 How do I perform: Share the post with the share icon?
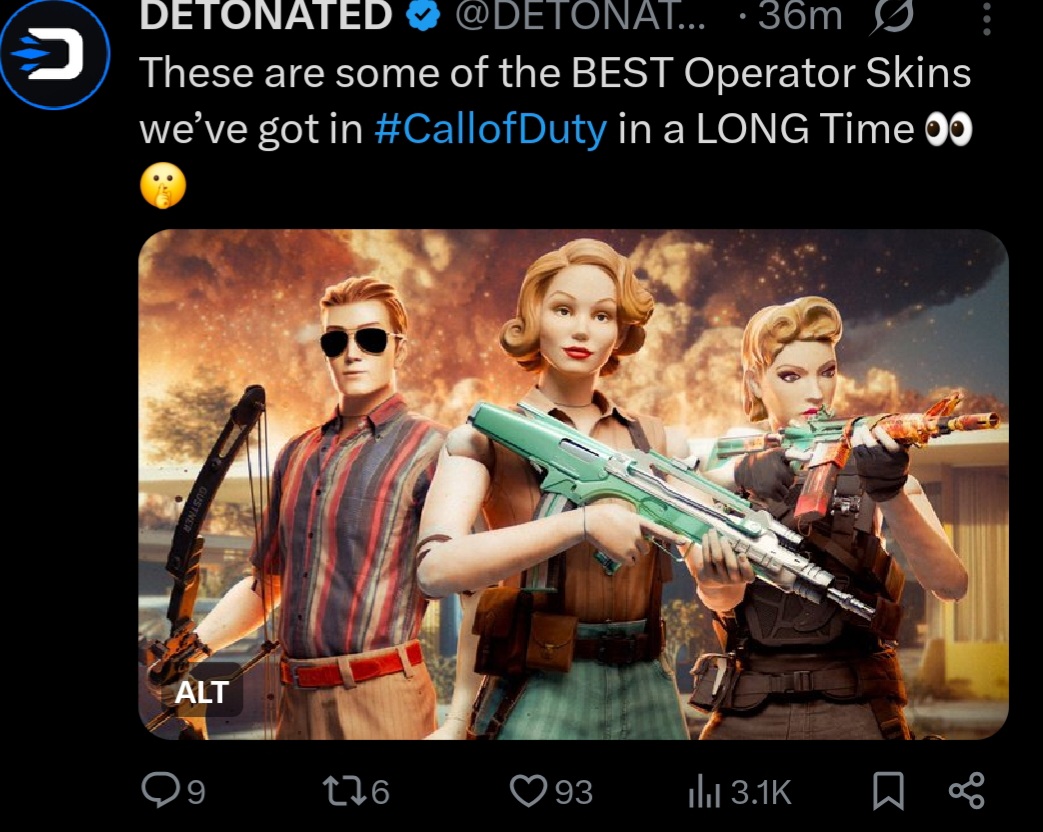click(967, 790)
